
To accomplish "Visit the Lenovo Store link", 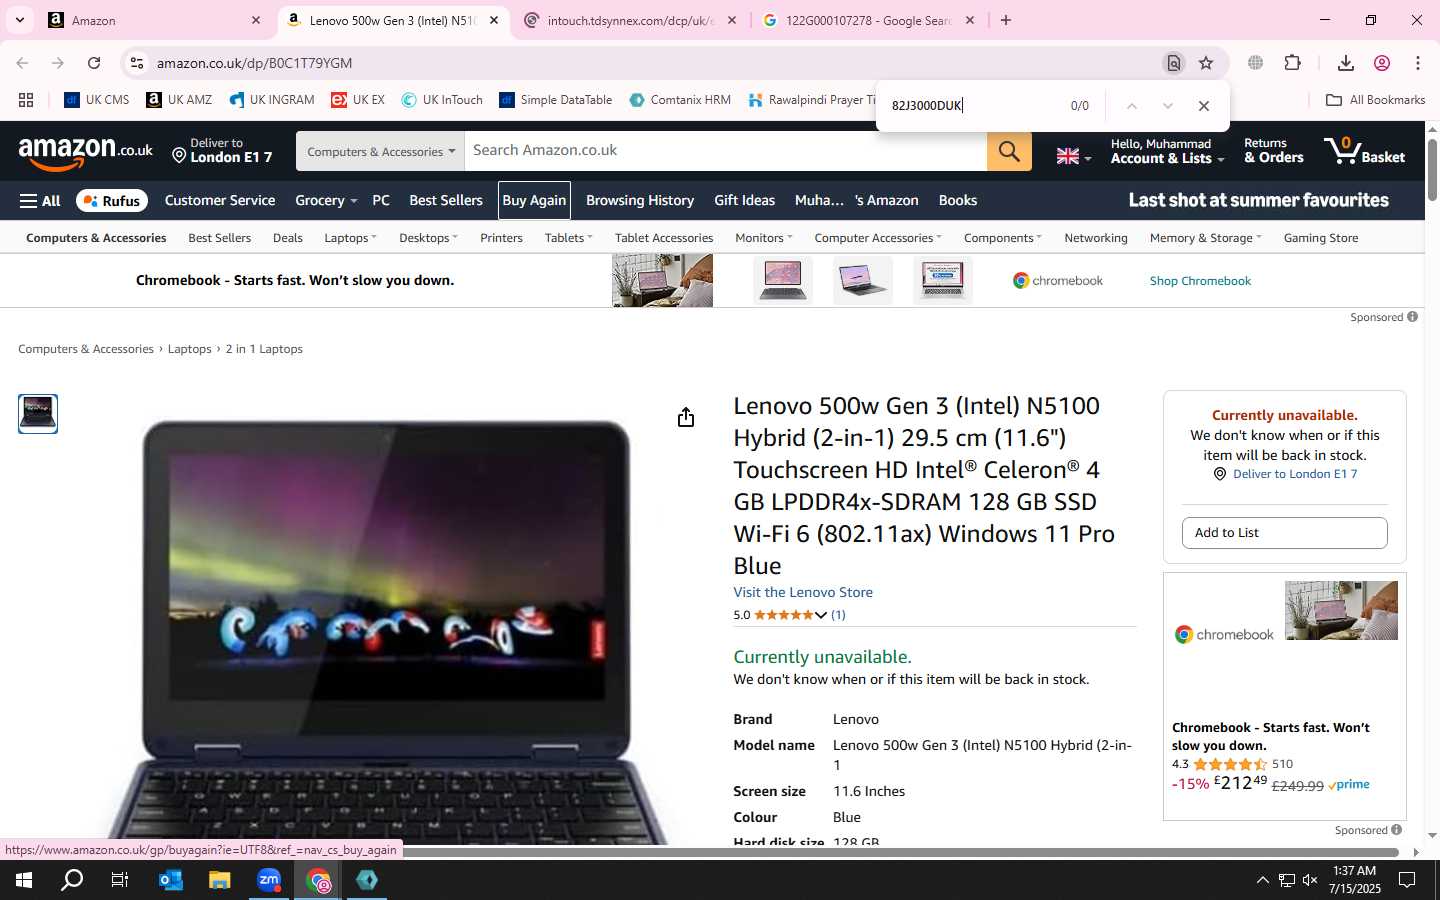I will click(803, 593).
